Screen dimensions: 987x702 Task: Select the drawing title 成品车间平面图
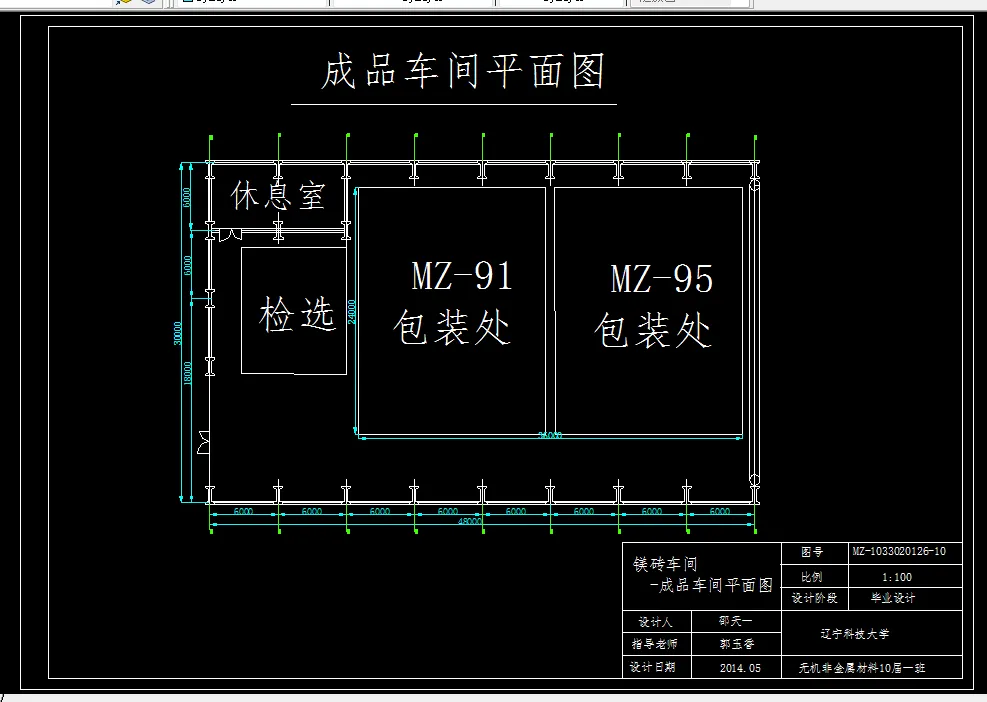[463, 71]
